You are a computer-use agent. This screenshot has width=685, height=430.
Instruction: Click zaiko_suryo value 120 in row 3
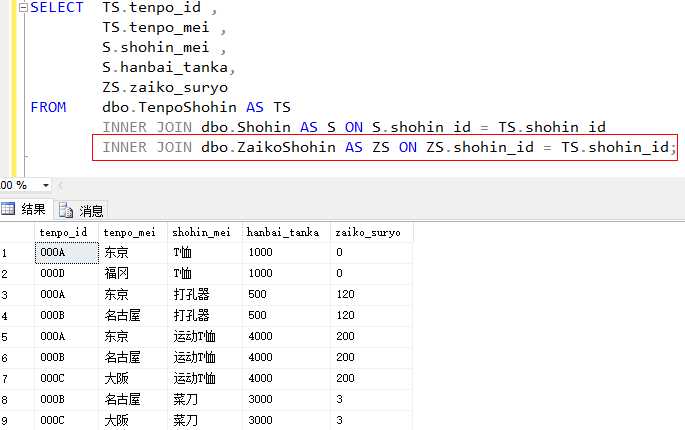[371, 295]
